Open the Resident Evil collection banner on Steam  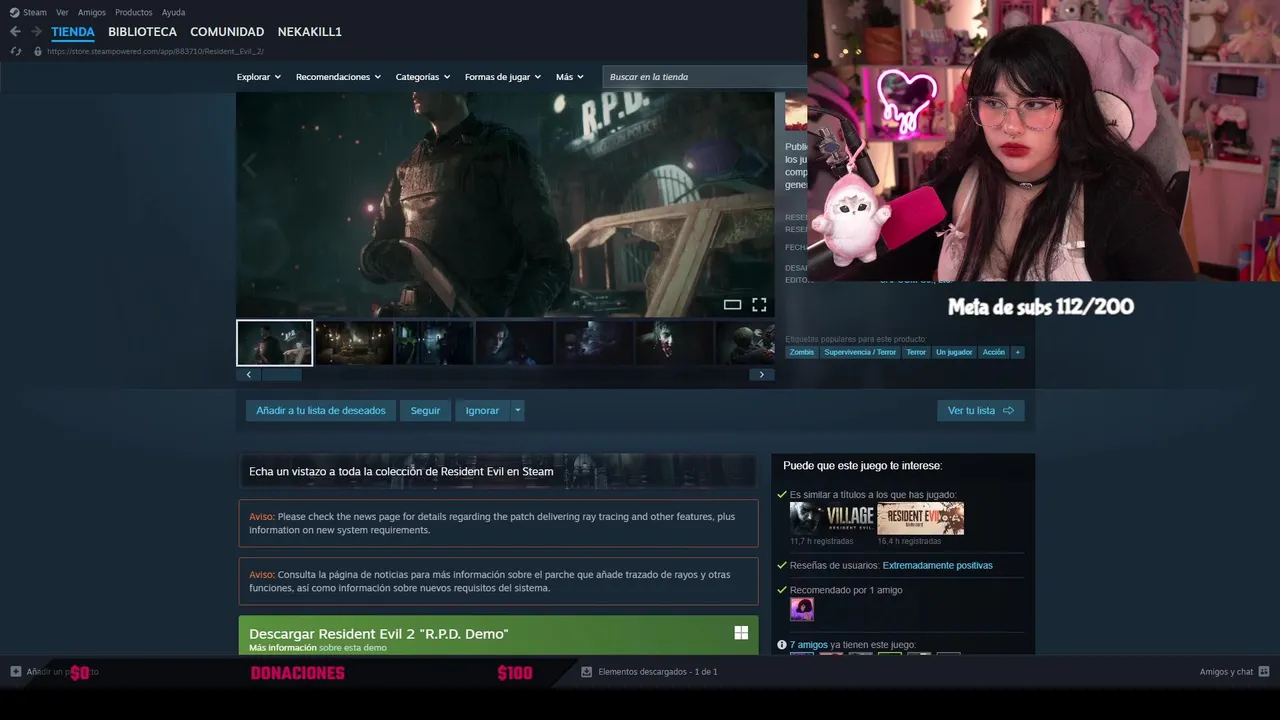[x=498, y=471]
